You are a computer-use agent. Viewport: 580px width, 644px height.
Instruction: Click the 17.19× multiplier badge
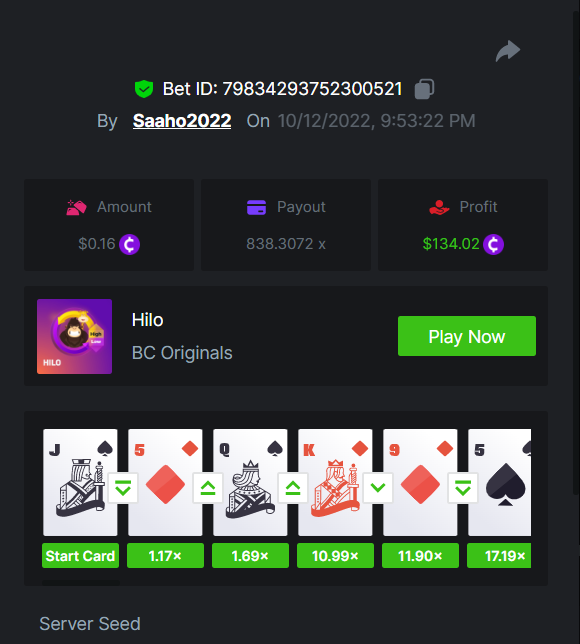pyautogui.click(x=499, y=556)
